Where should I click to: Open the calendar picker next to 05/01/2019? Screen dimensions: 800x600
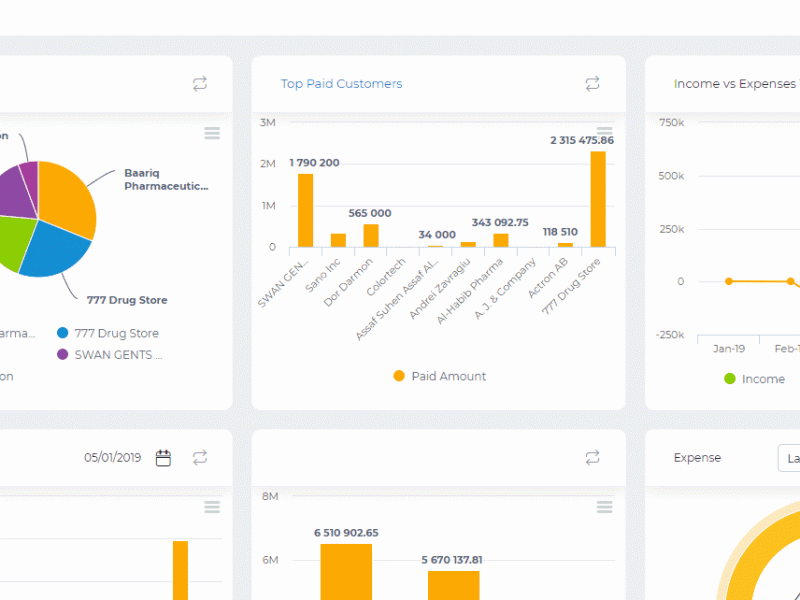(x=163, y=458)
